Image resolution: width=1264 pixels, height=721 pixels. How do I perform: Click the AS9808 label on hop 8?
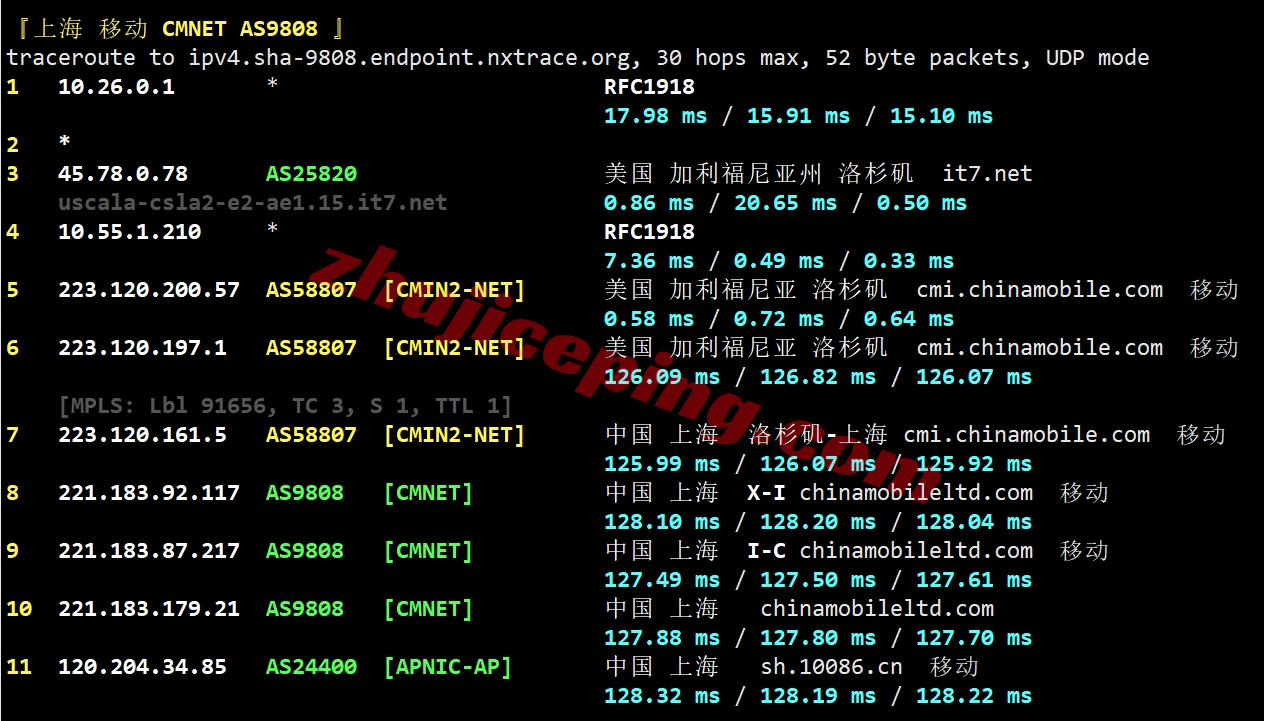click(304, 492)
